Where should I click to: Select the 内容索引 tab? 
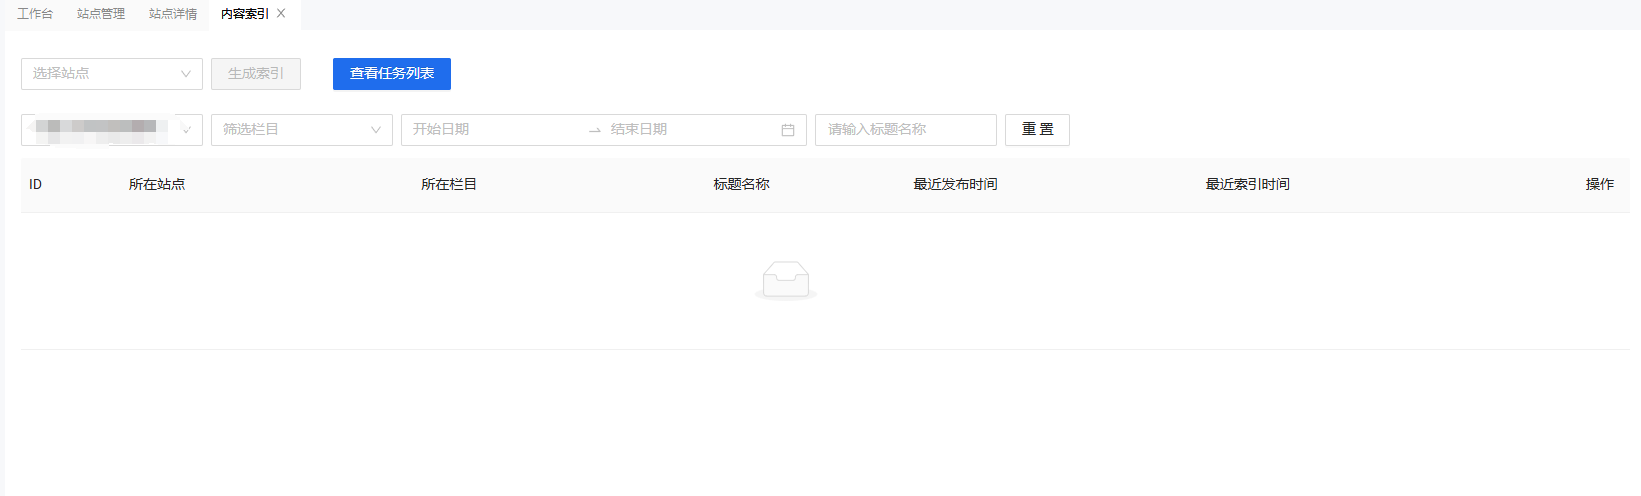pos(245,14)
